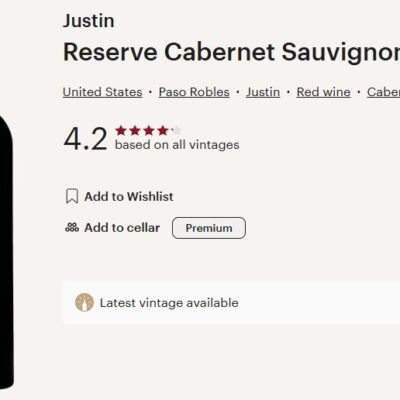
Task: Select the first red rating star
Action: pos(121,131)
